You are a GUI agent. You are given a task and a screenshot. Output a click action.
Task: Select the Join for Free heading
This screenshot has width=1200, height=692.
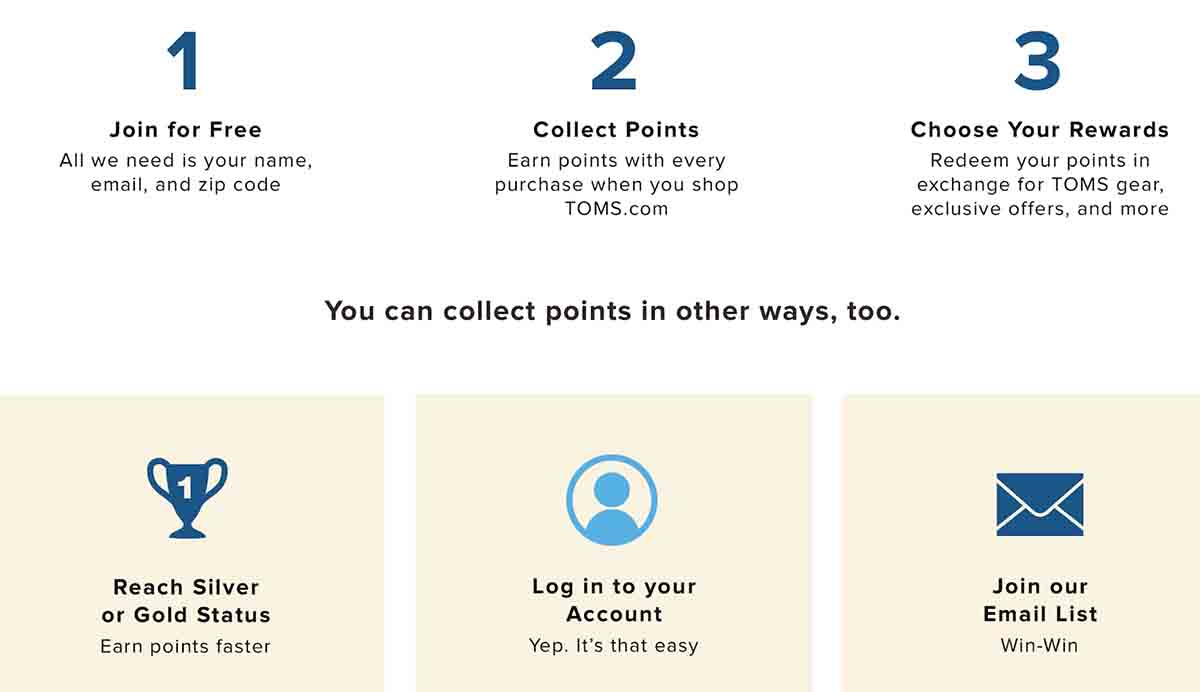pos(185,130)
